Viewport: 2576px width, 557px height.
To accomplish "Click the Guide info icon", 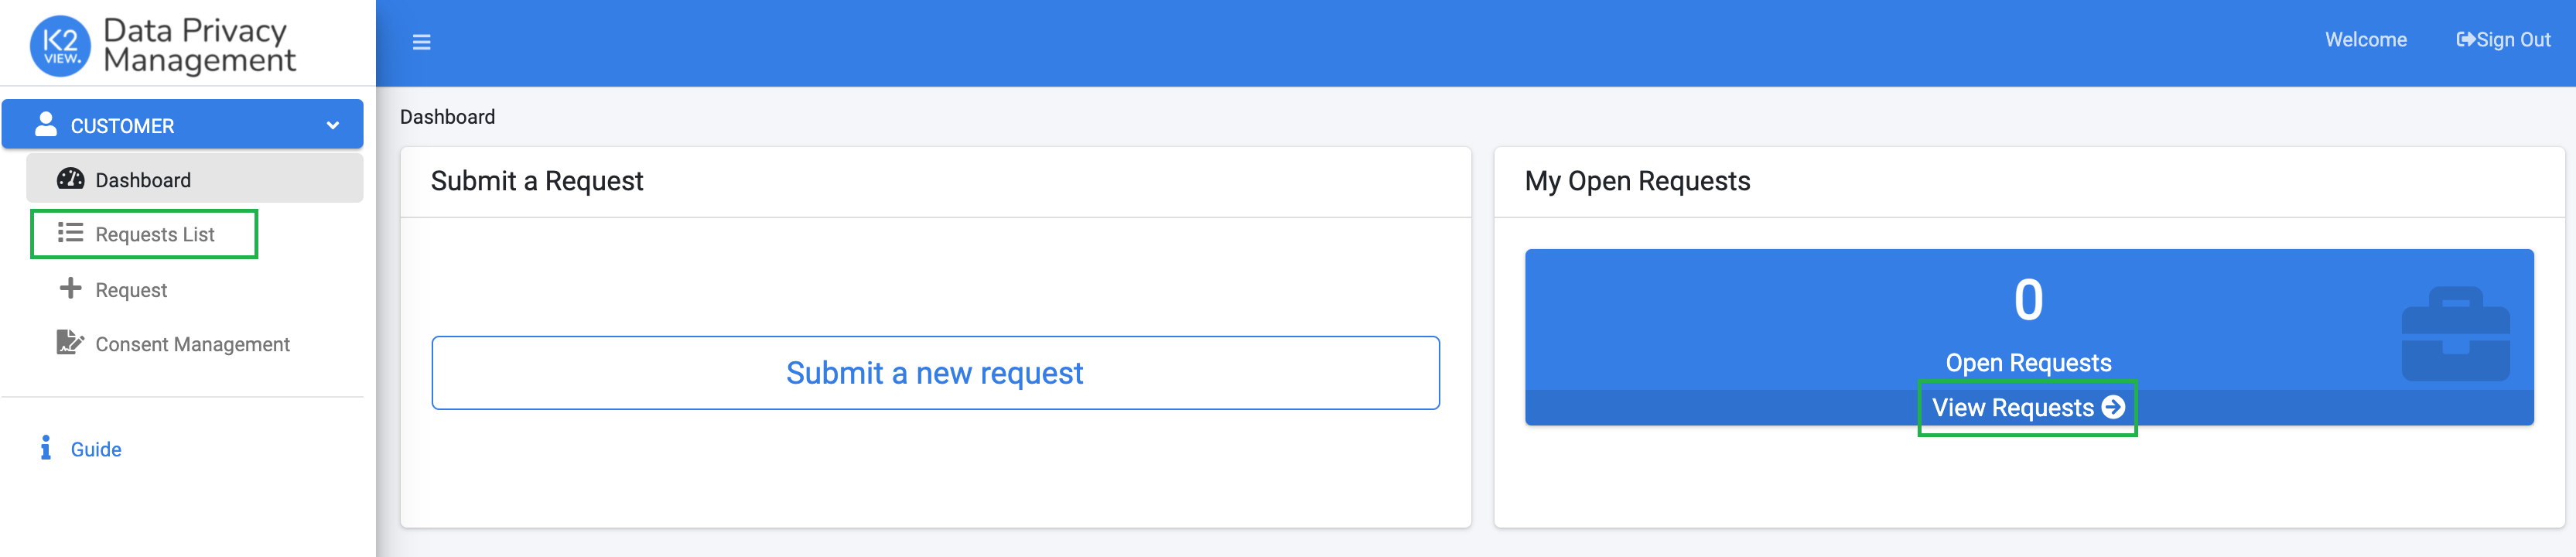I will click(x=45, y=448).
